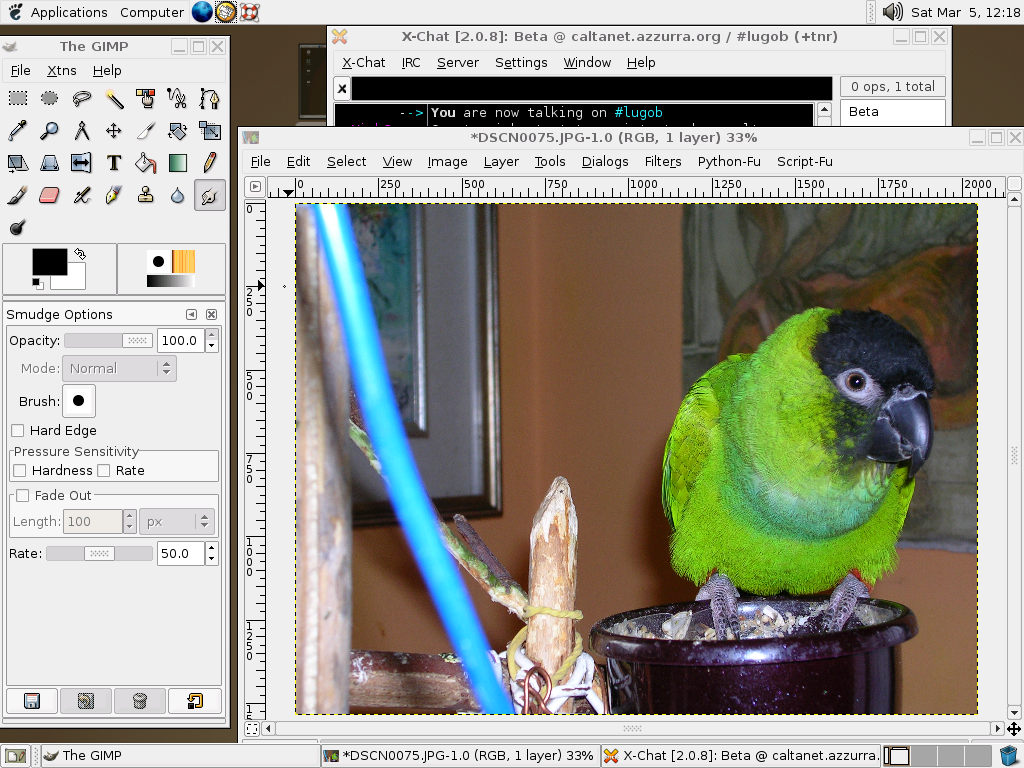The image size is (1024, 768).
Task: Open the brush selector next to Brush
Action: [78, 401]
